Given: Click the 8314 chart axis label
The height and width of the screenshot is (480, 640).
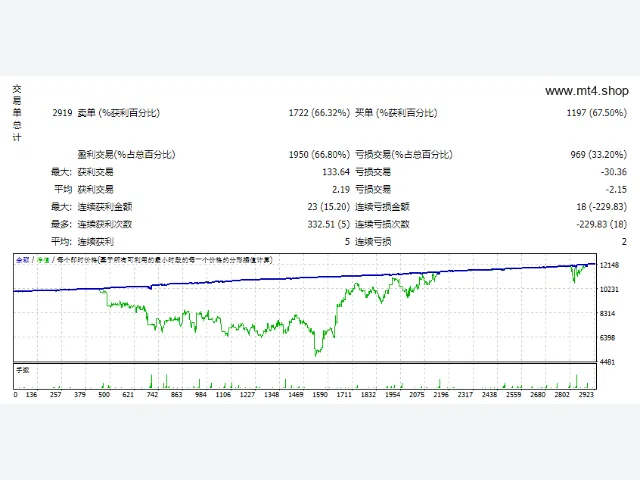Looking at the screenshot, I should (x=608, y=313).
